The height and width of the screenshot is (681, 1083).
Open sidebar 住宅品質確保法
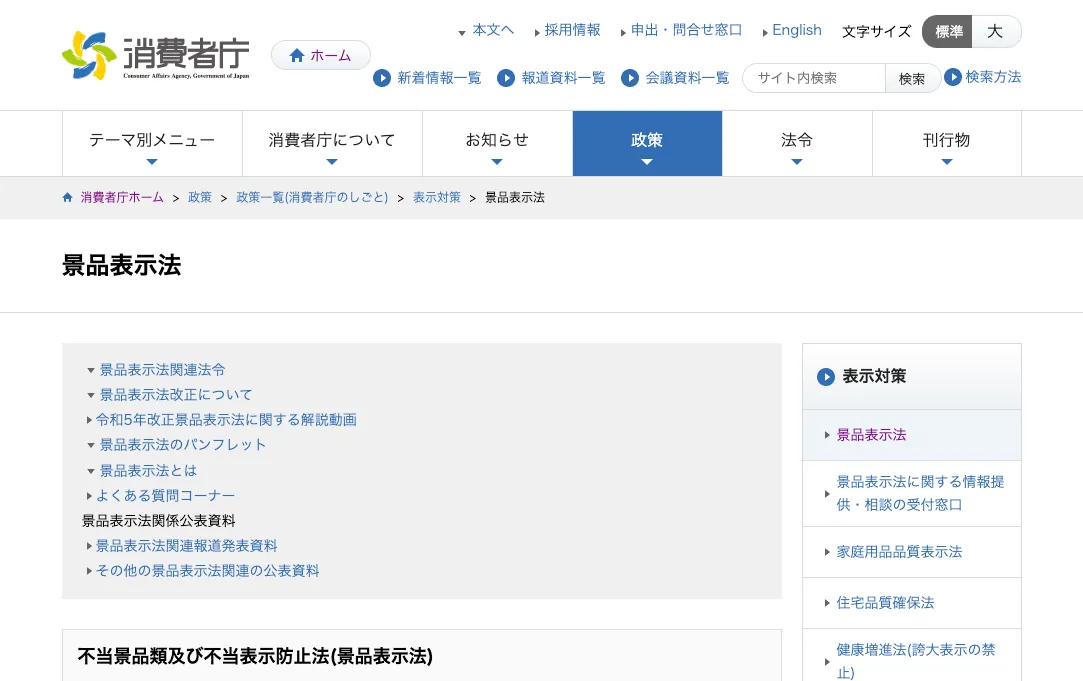point(912,603)
